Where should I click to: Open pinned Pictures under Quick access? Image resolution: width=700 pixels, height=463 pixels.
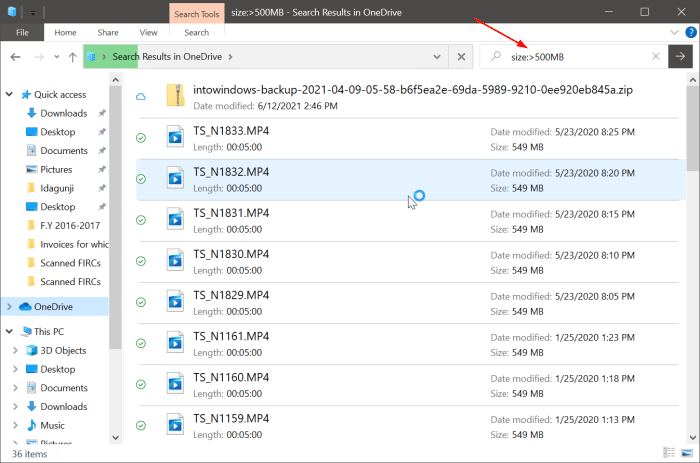(x=56, y=170)
